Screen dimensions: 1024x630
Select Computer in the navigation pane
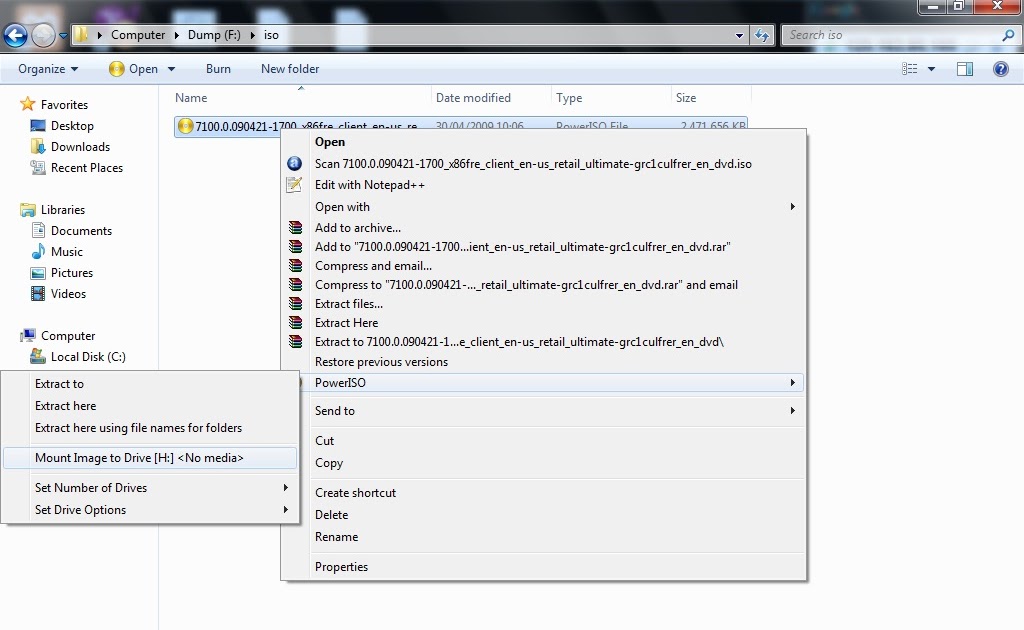[68, 336]
